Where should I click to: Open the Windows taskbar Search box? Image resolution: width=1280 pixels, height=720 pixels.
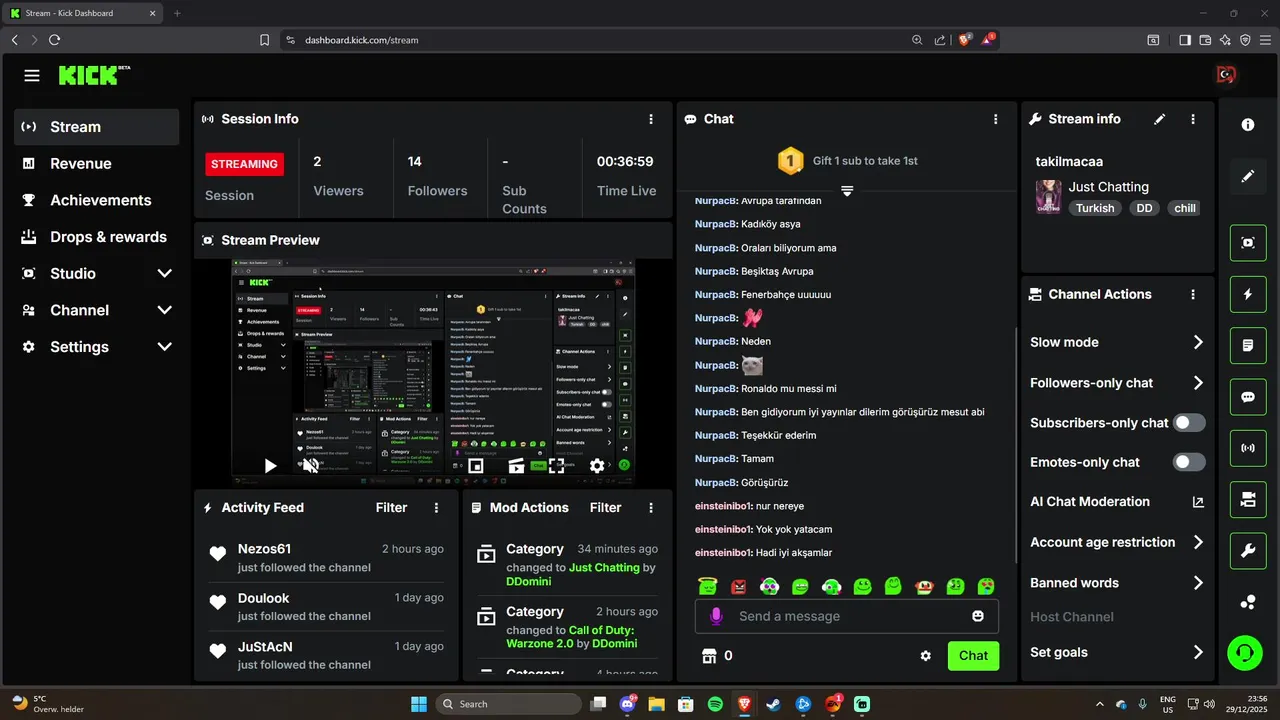509,704
